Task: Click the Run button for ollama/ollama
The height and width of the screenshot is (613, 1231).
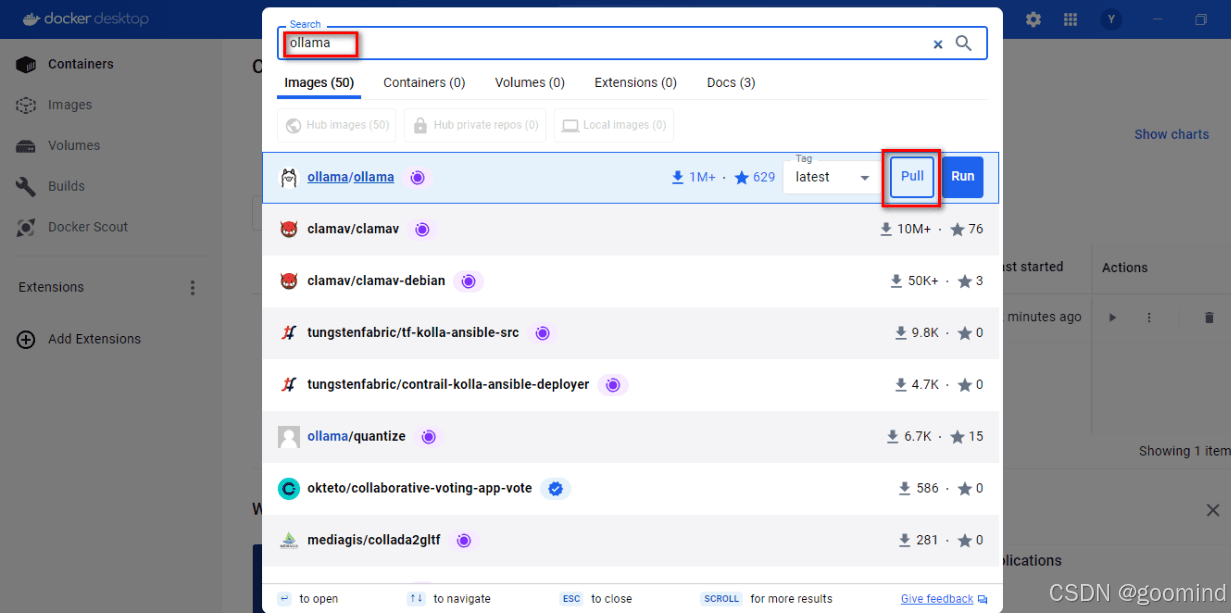Action: (x=962, y=177)
